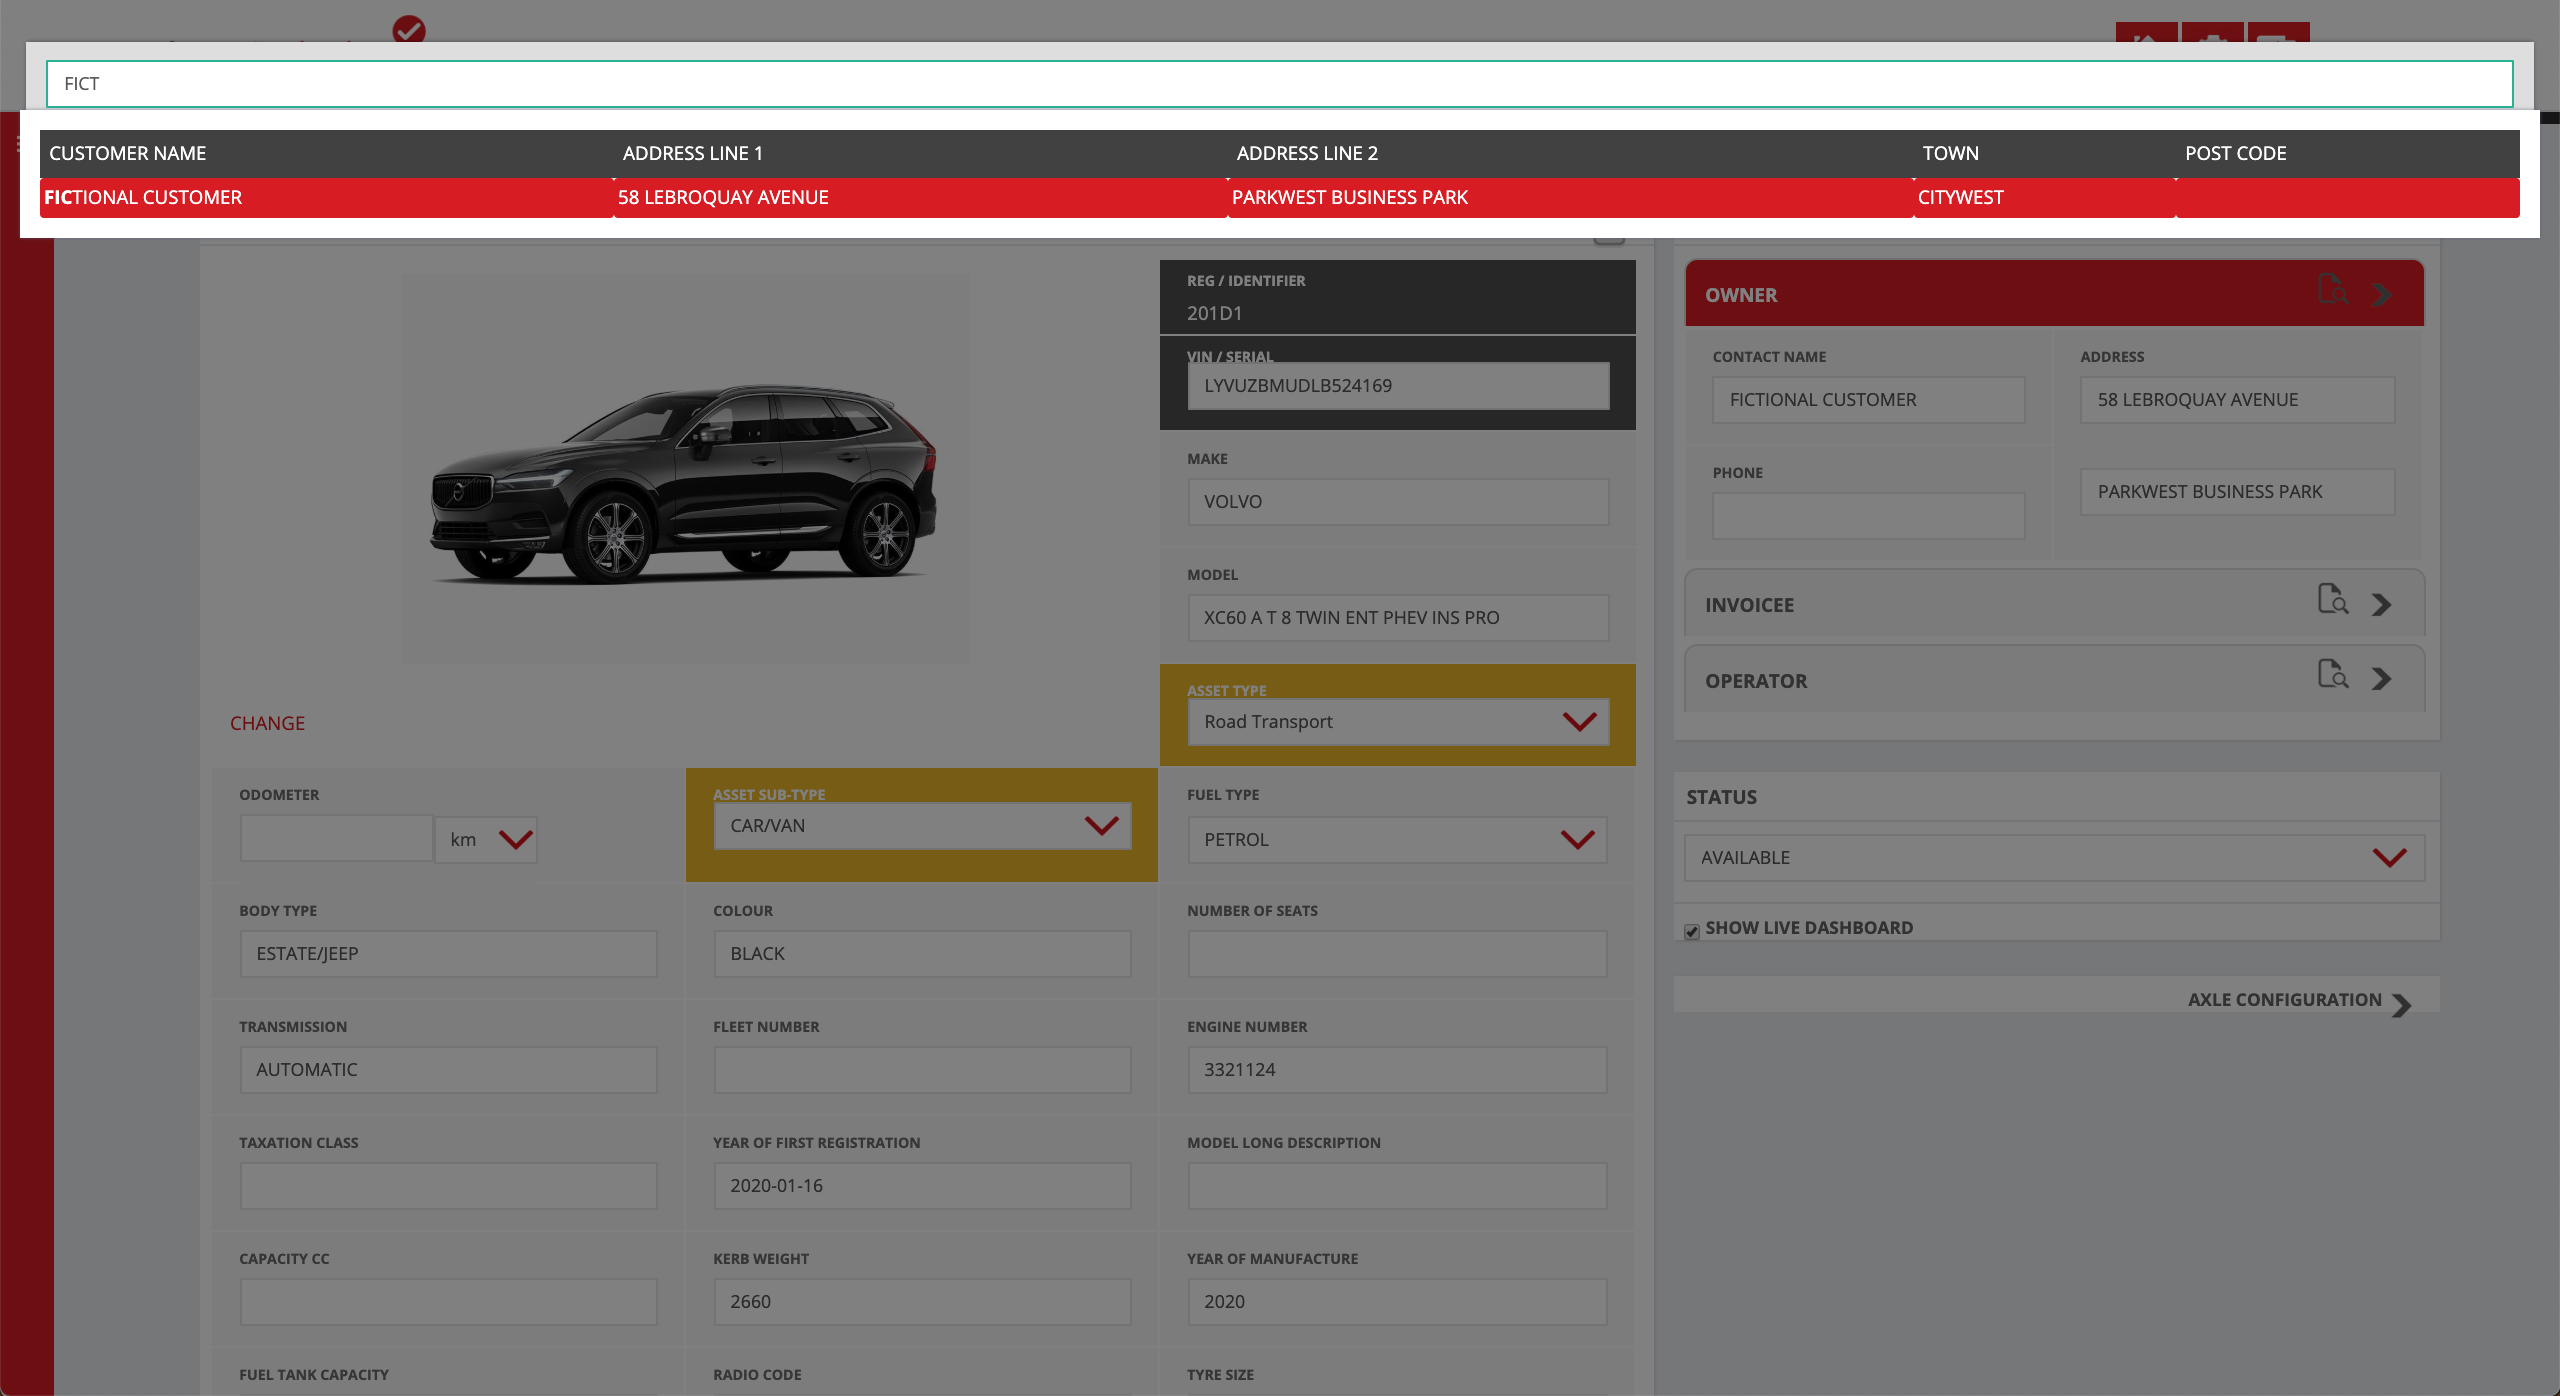This screenshot has width=2560, height=1396.
Task: Open Operator document search icon
Action: [2332, 674]
